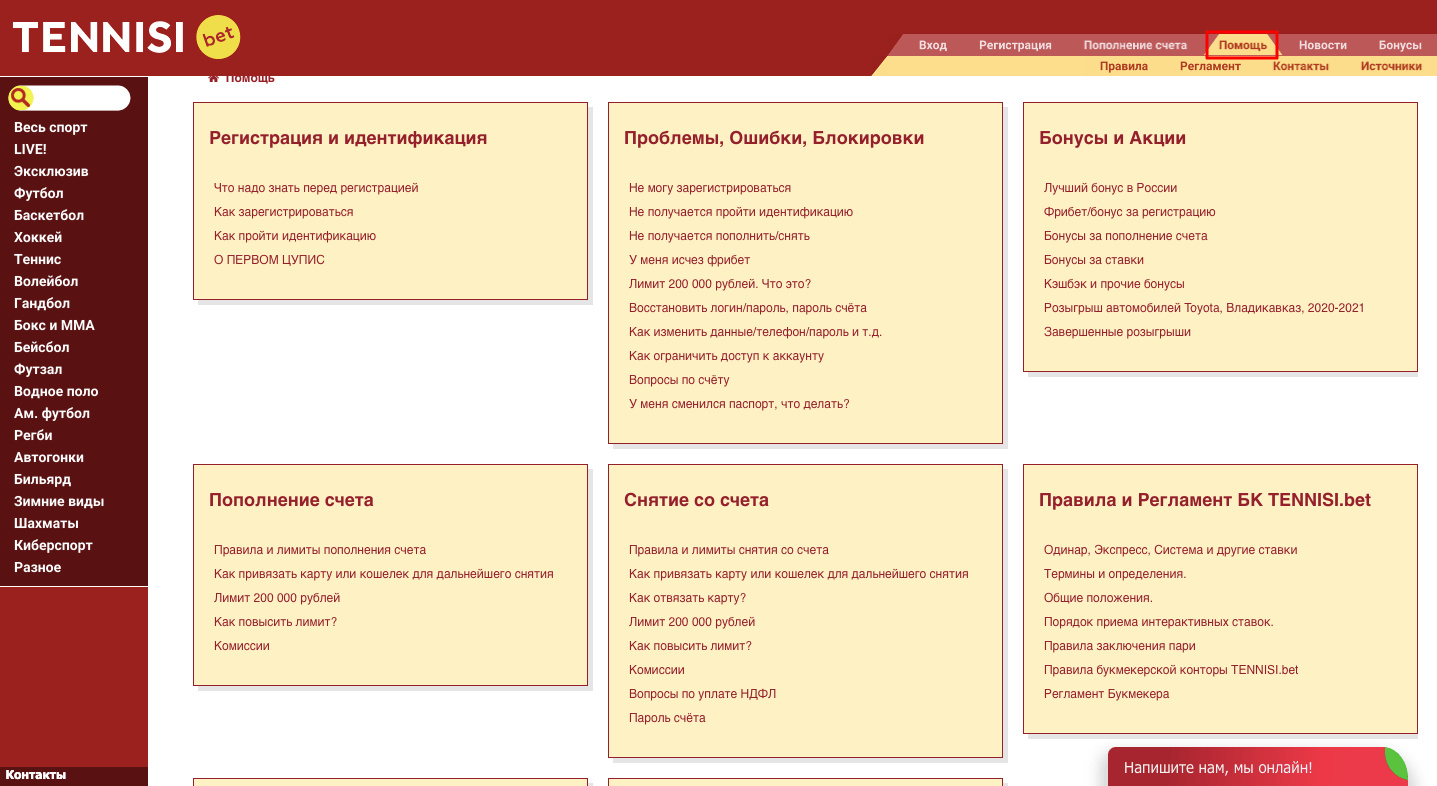Click the yellow search magnifier icon

coord(21,98)
